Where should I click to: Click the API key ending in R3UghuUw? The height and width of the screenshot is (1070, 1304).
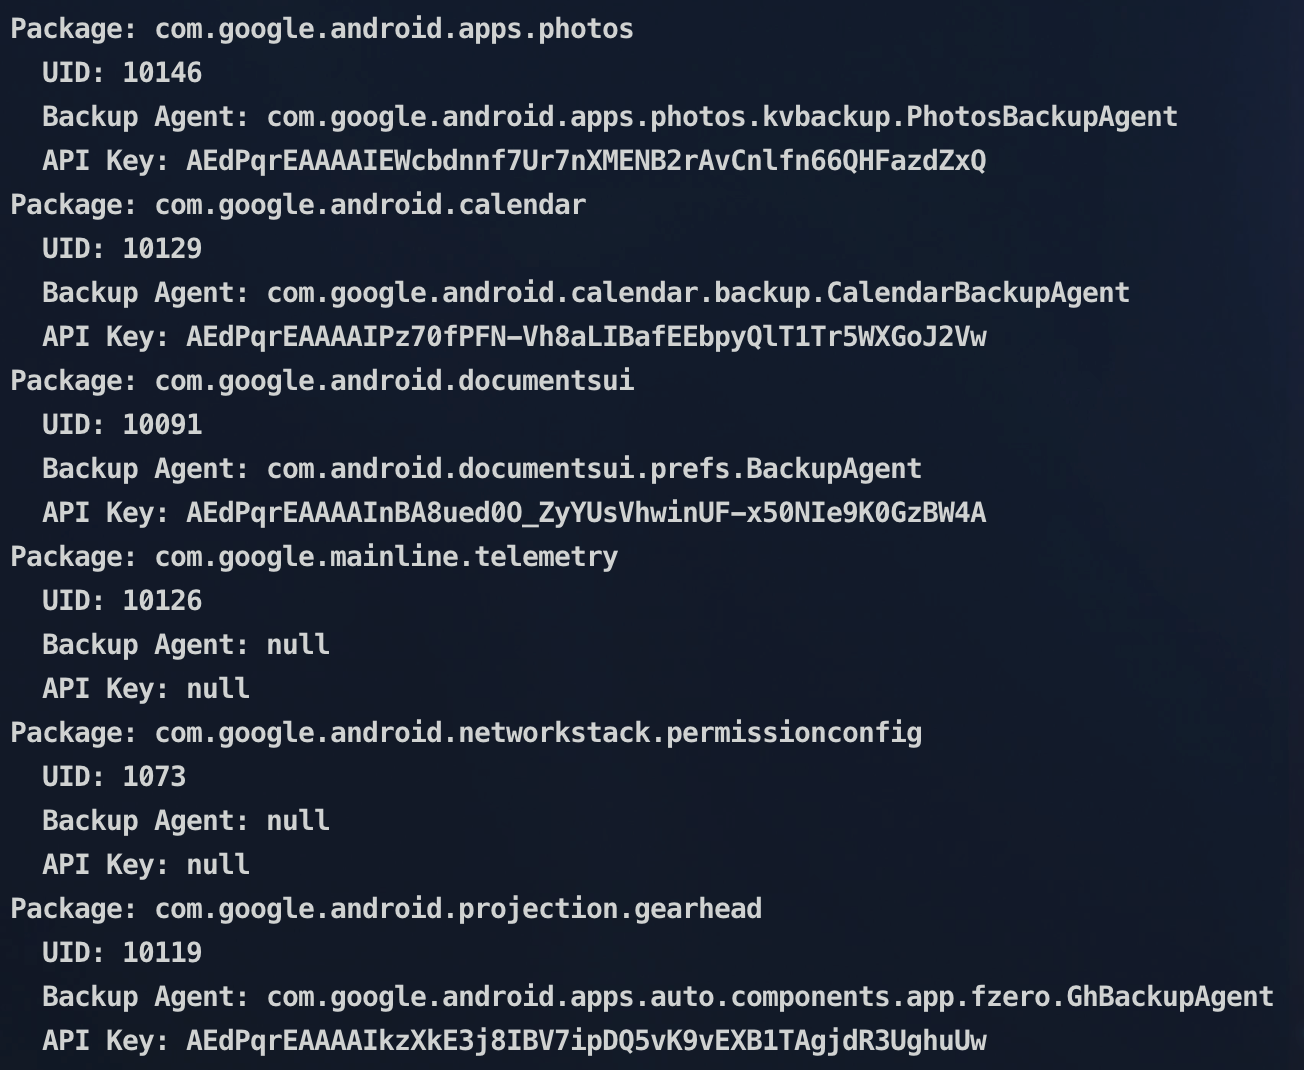[x=586, y=1041]
